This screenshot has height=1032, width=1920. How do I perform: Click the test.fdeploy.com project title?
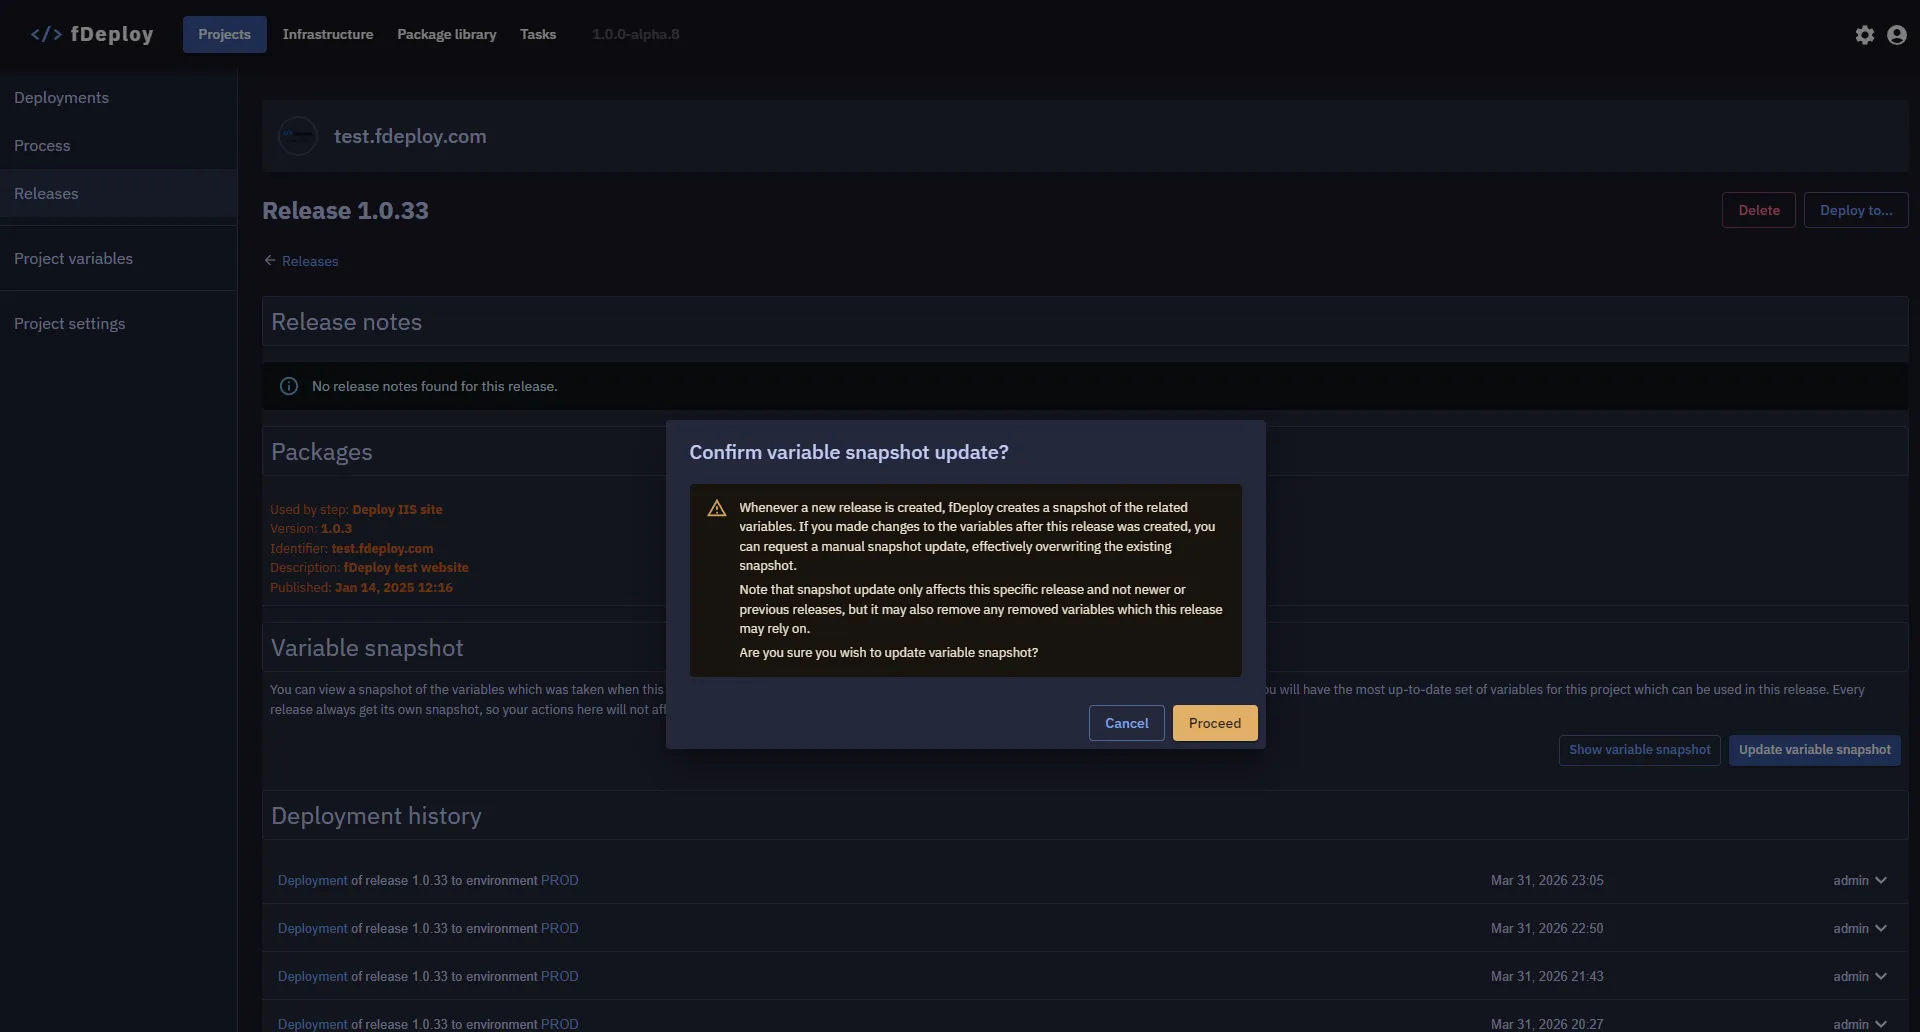pyautogui.click(x=410, y=137)
